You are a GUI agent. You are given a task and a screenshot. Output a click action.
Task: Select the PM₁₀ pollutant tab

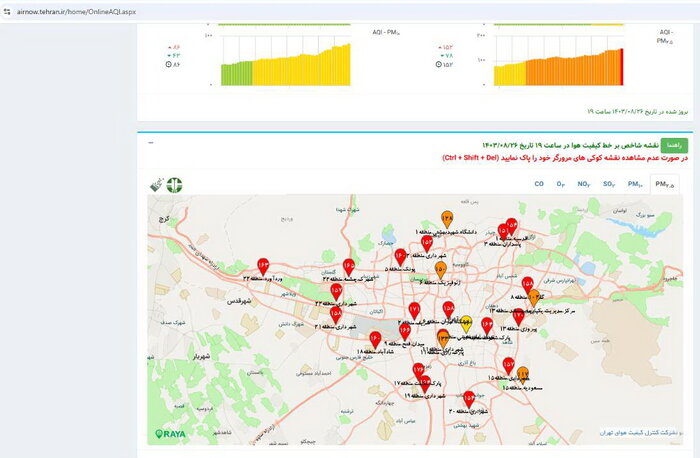click(635, 184)
